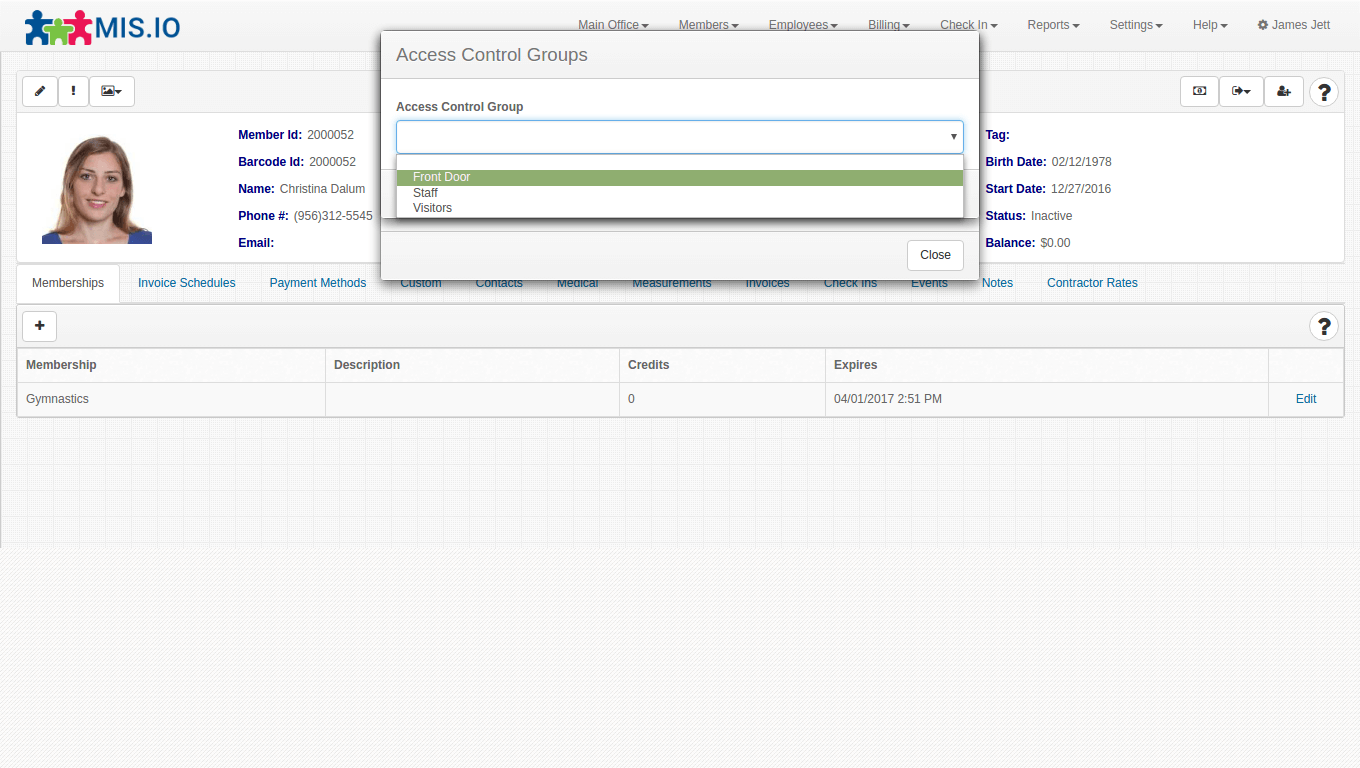Click the add person icon
The width and height of the screenshot is (1360, 768).
click(x=1284, y=91)
